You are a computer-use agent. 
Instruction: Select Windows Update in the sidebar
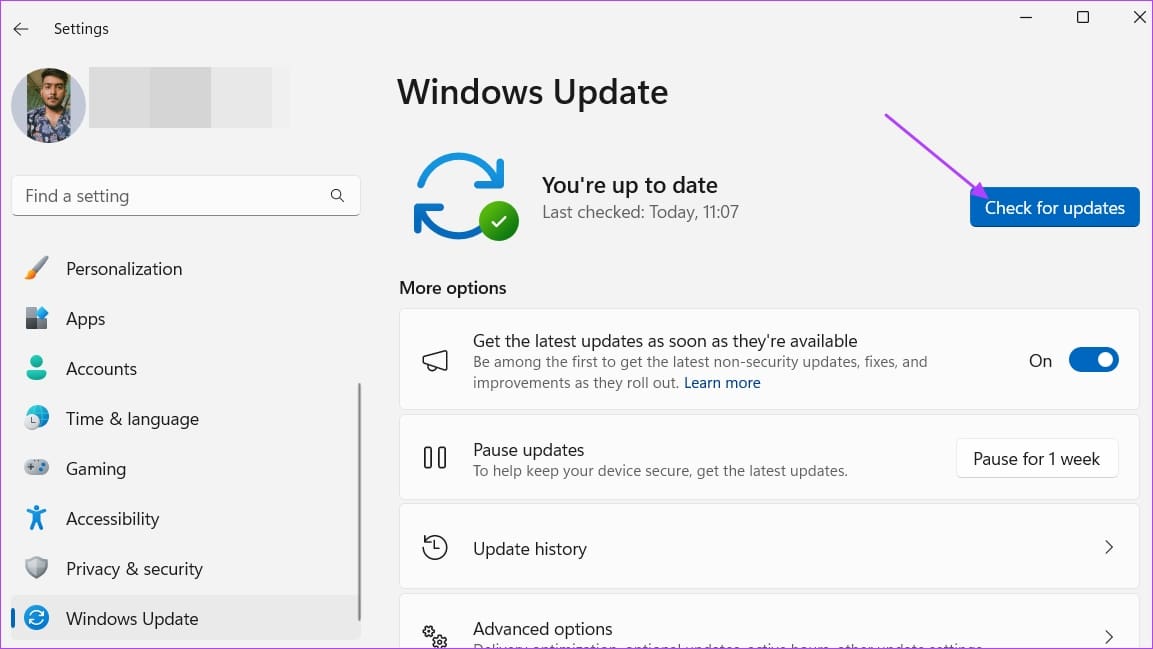pos(131,618)
